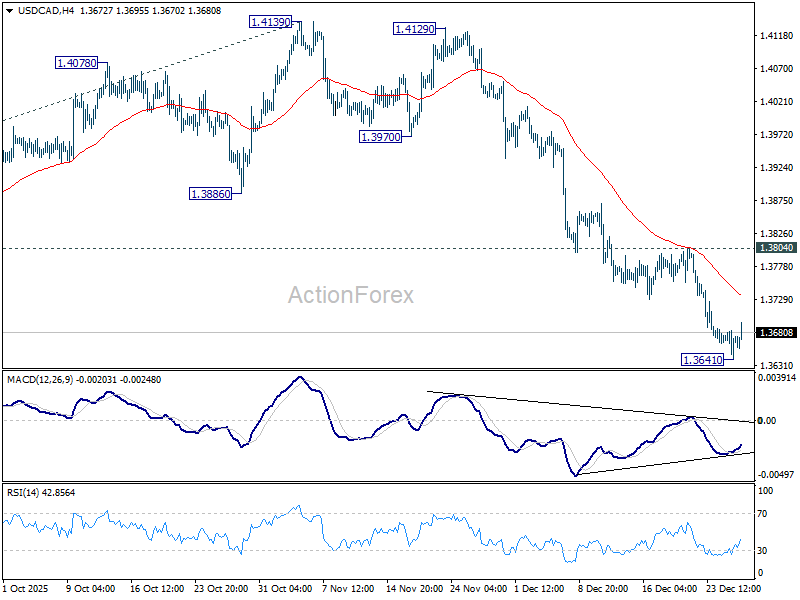800x600 pixels.
Task: Click the 1.38750 price axis value
Action: point(777,201)
